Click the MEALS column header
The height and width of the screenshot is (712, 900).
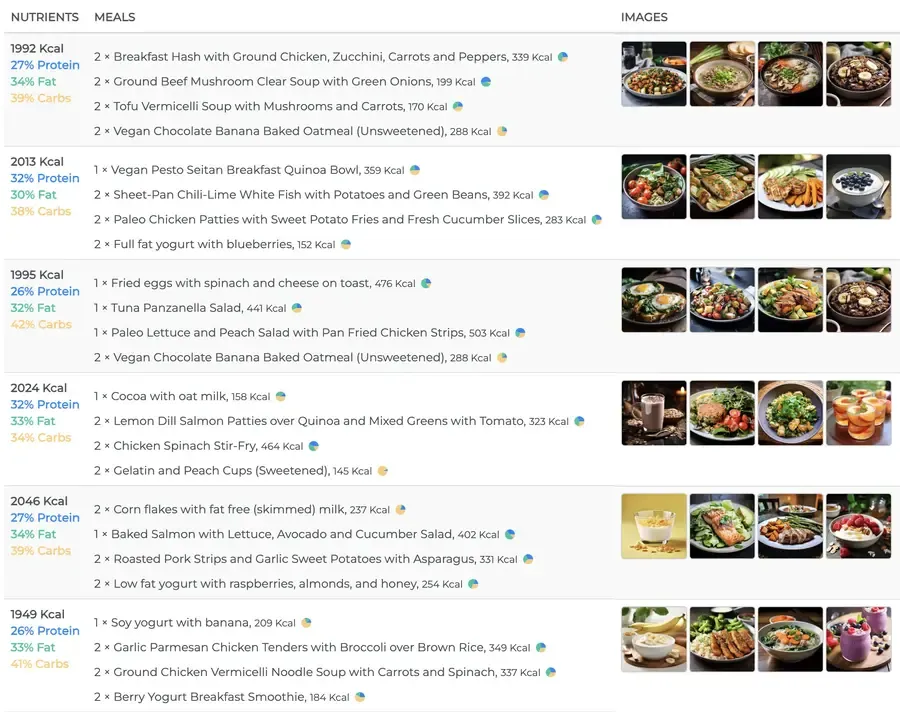[x=115, y=17]
